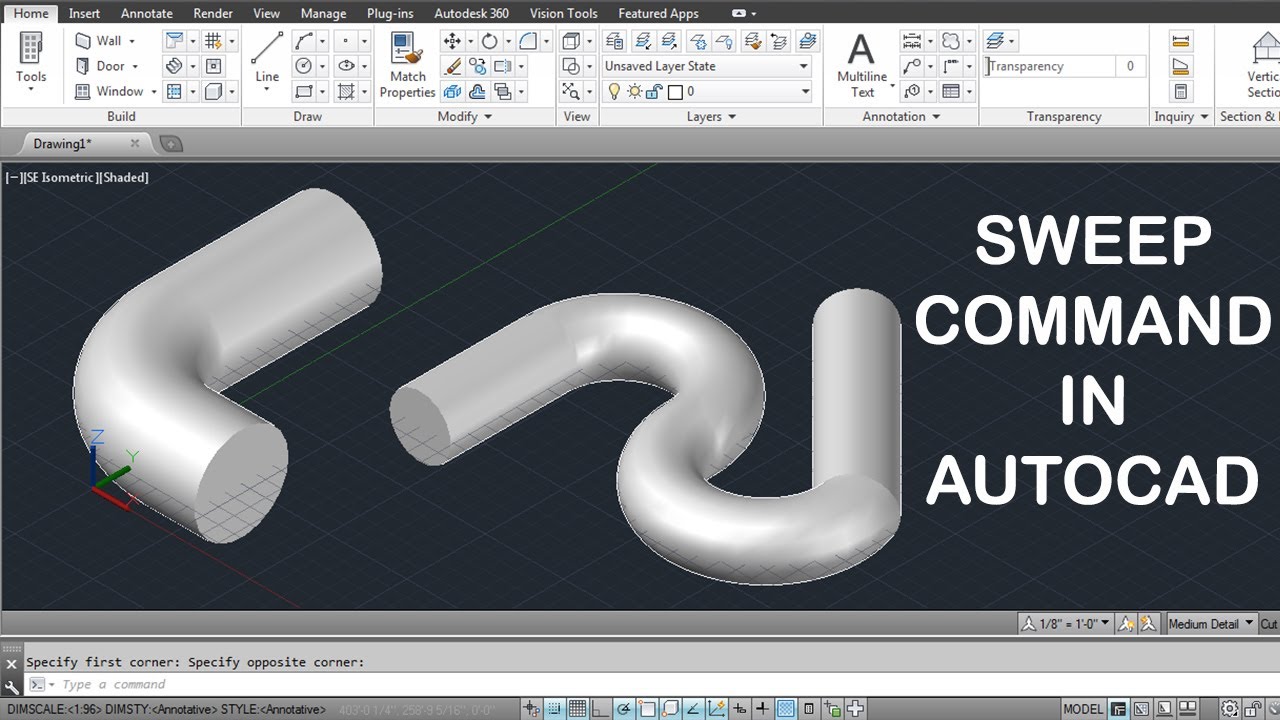Open the workspace switching gear icon
The height and width of the screenshot is (720, 1280).
coord(1229,709)
